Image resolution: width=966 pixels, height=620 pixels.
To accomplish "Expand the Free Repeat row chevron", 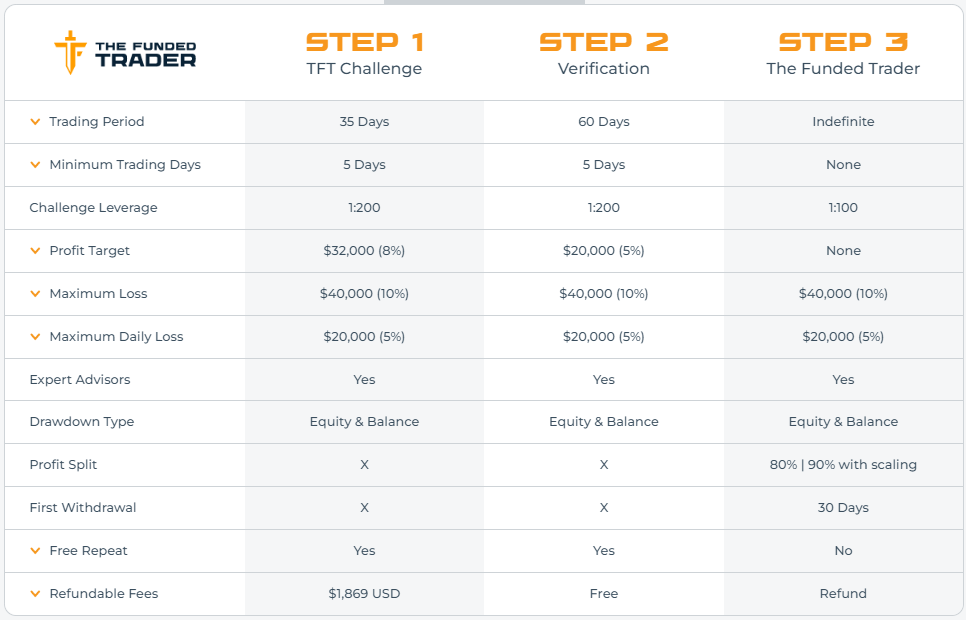I will point(36,551).
